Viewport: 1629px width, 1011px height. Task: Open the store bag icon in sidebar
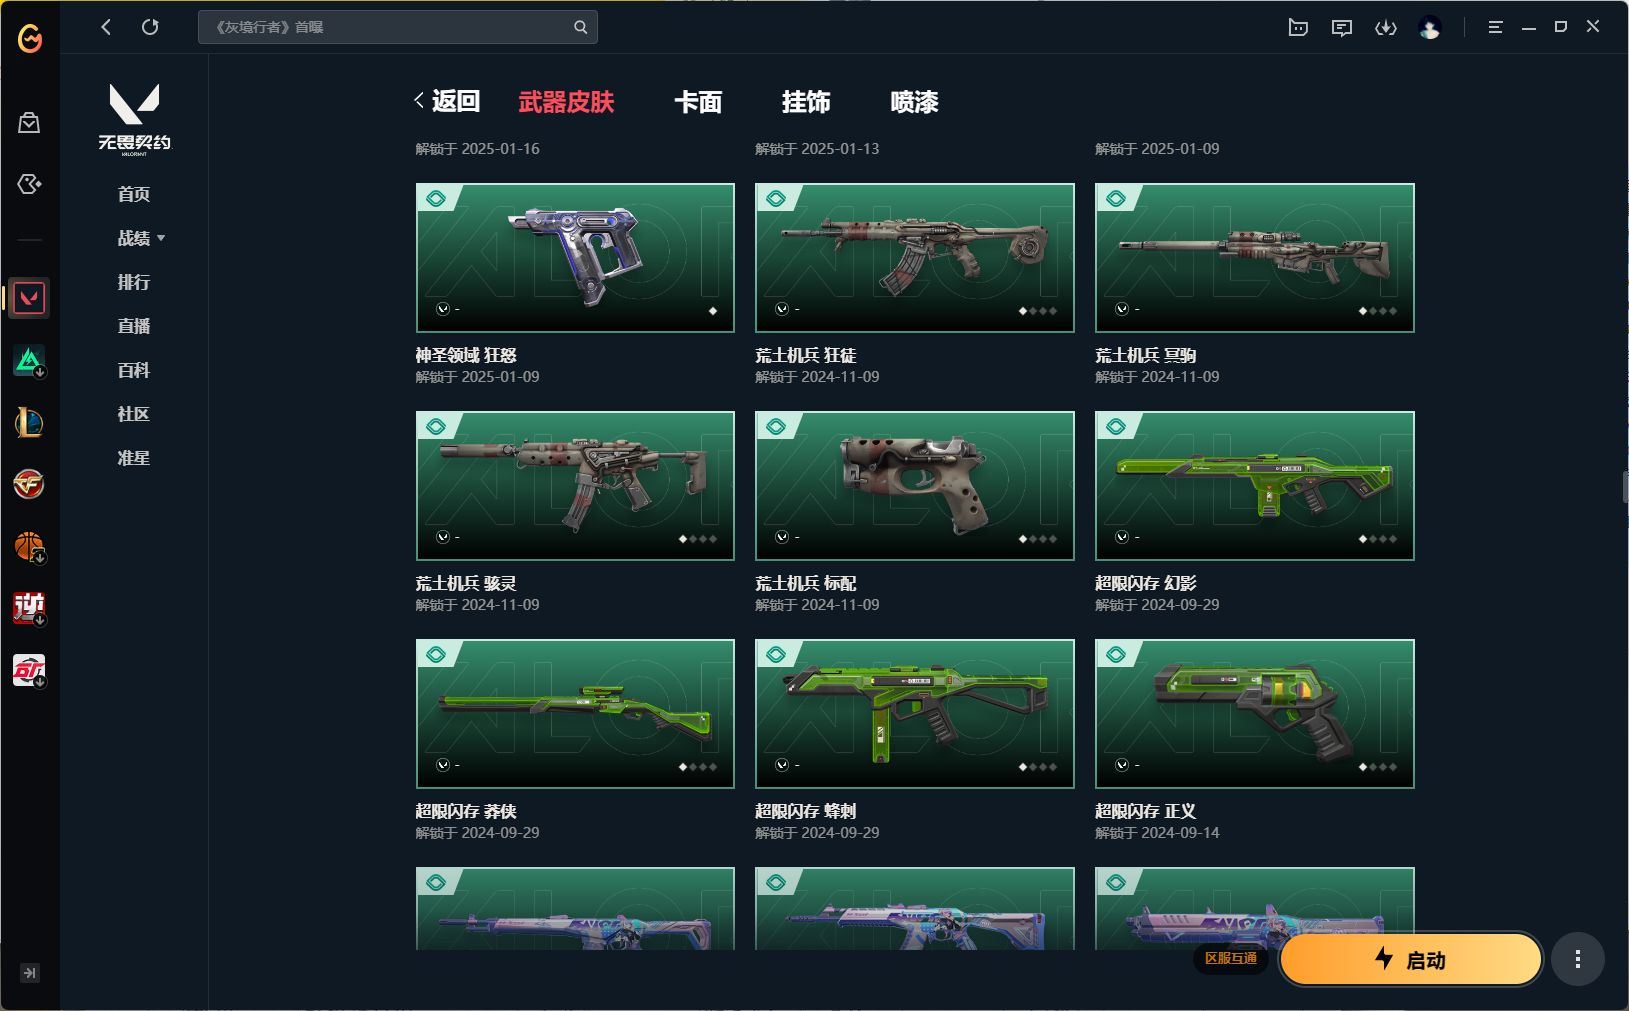tap(29, 122)
